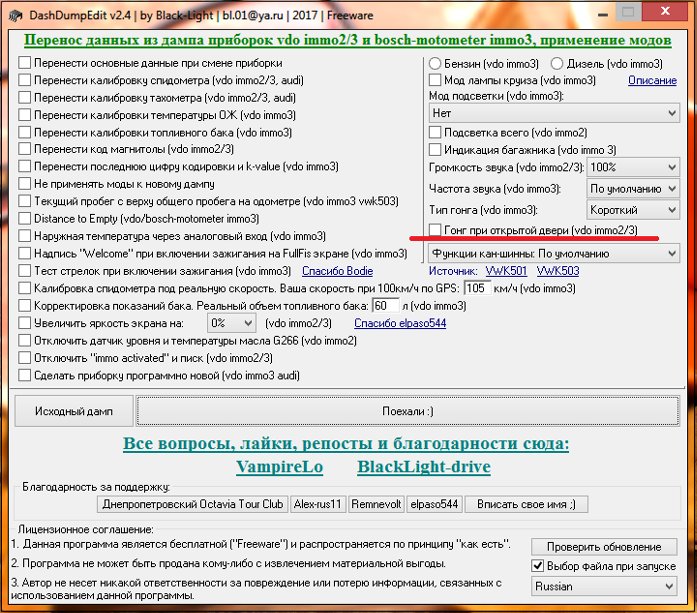Select the 'Дизель (vdo immo3)' radio button
The image size is (697, 613).
coord(557,64)
